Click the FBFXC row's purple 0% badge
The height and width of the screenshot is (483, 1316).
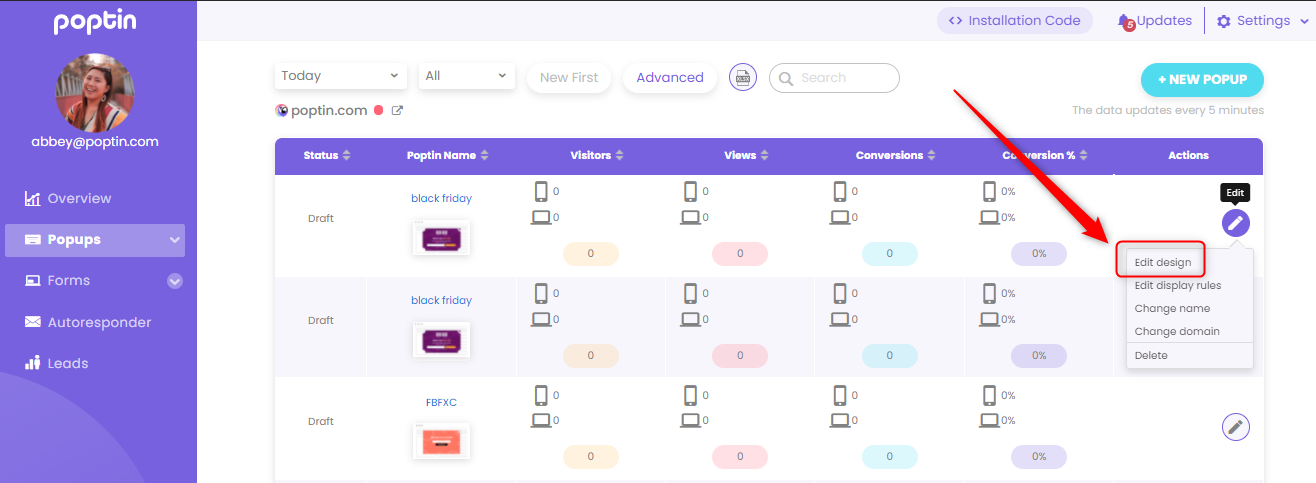tap(1039, 457)
